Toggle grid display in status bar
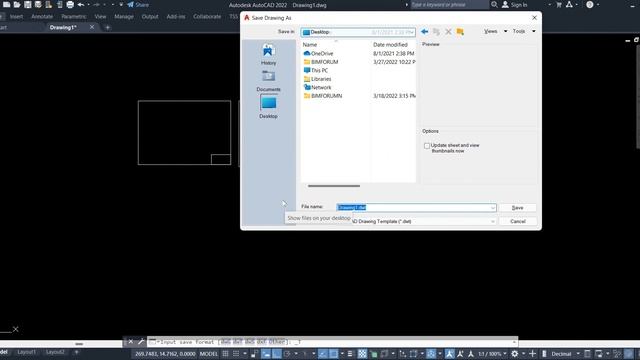 point(225,354)
